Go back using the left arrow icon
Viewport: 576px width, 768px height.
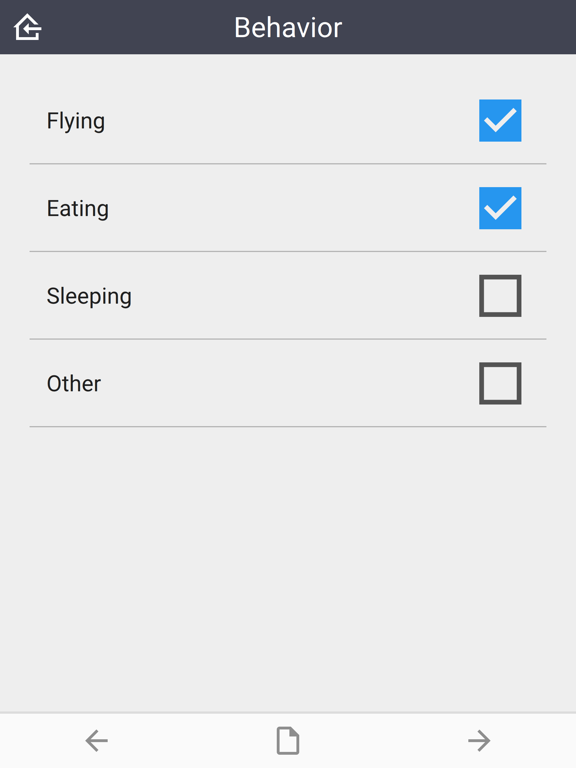(x=96, y=740)
